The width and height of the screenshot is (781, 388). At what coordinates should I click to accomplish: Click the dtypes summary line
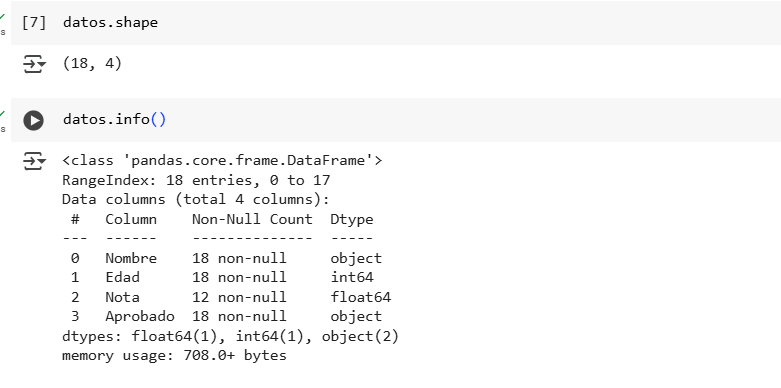[231, 336]
